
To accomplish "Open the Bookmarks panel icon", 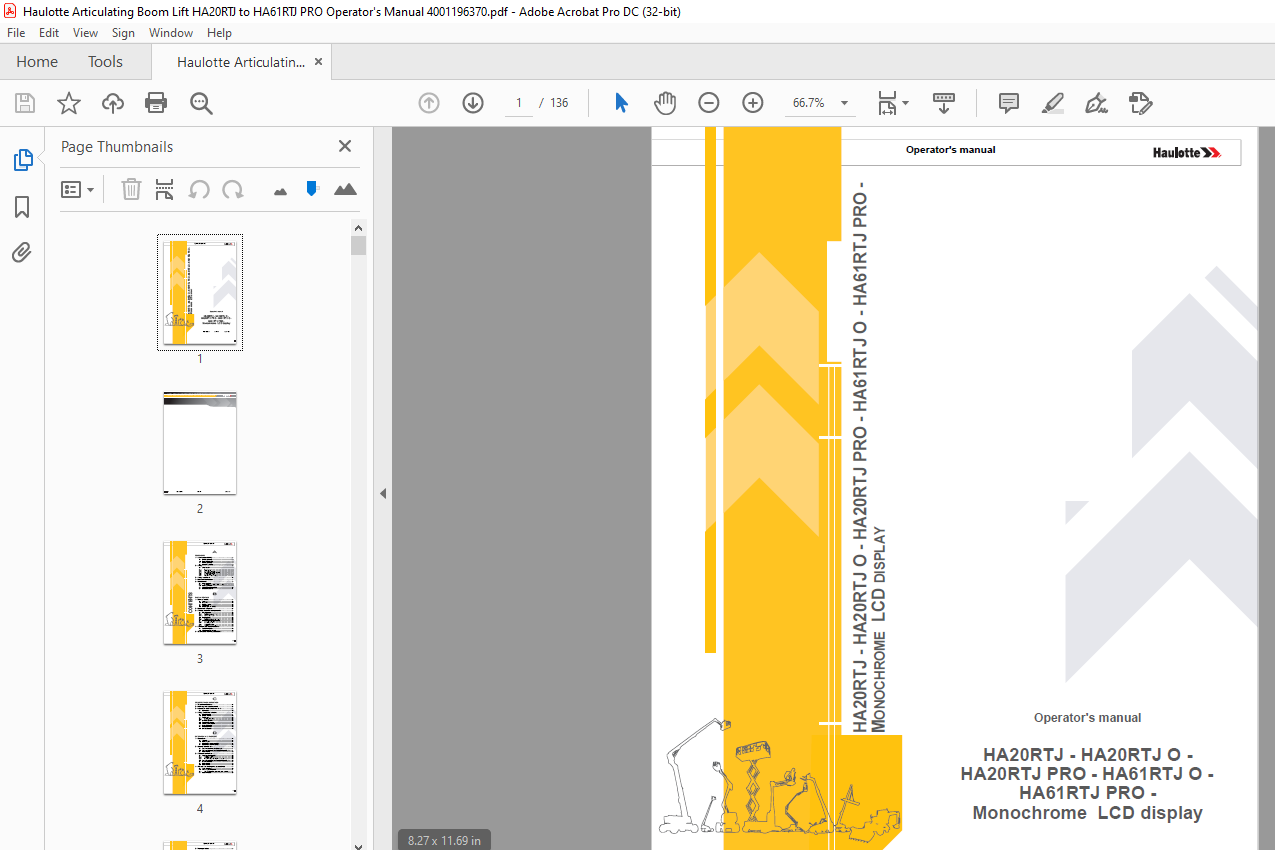I will pyautogui.click(x=22, y=207).
